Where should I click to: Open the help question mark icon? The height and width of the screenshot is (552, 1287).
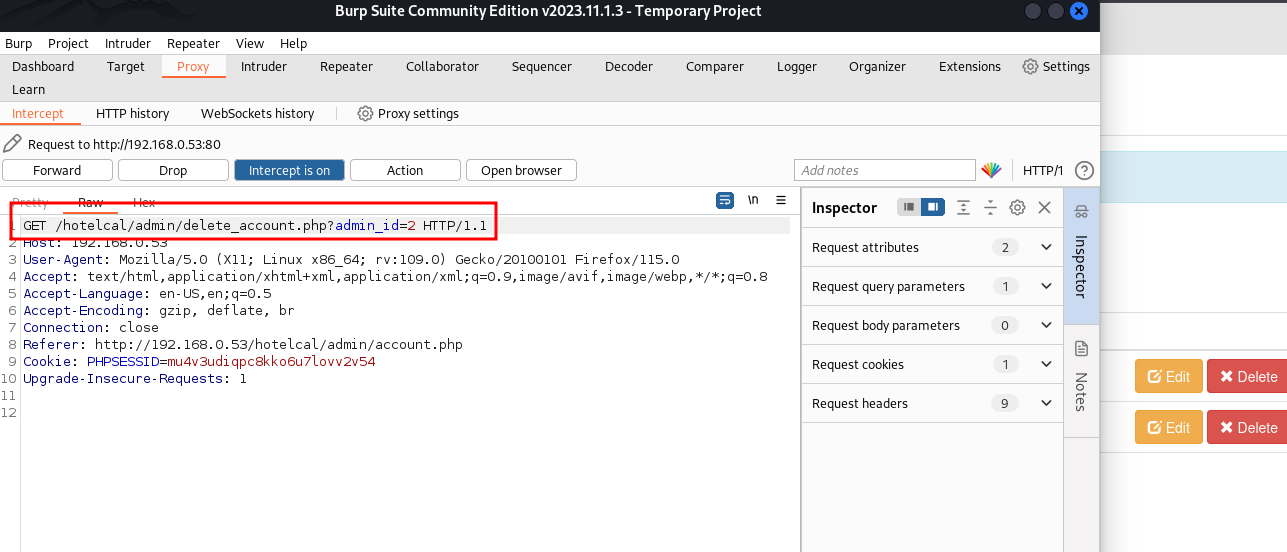pyautogui.click(x=1084, y=170)
